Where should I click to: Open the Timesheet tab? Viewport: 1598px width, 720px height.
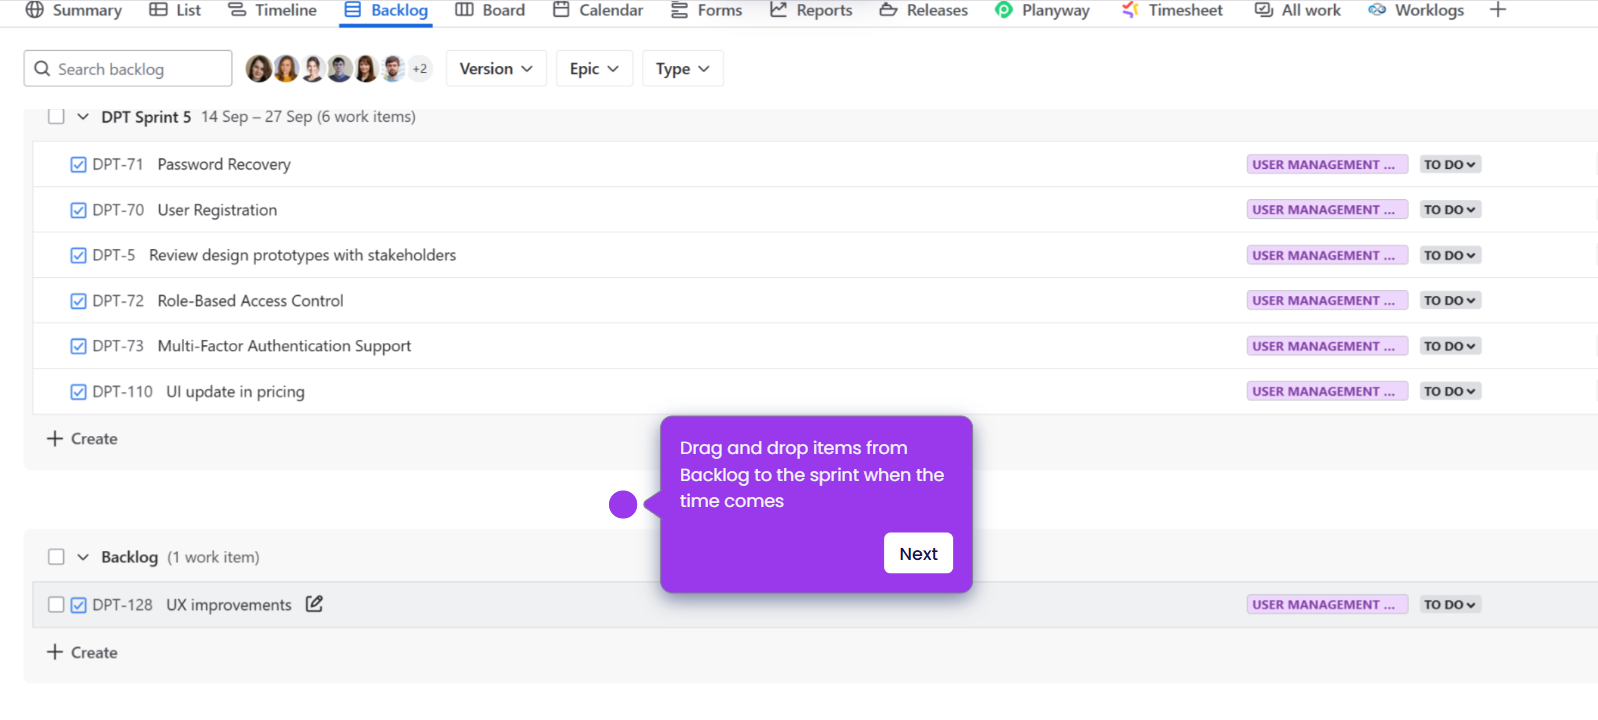pyautogui.click(x=1172, y=10)
